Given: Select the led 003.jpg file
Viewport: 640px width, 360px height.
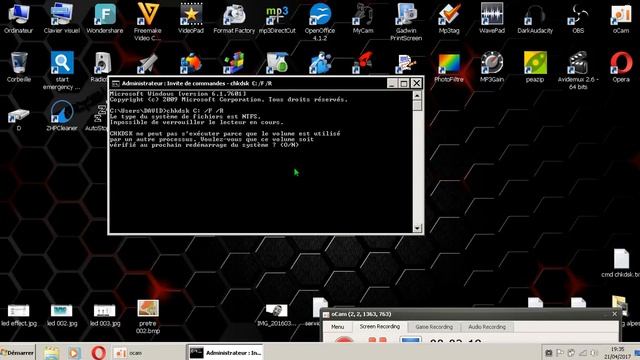Looking at the screenshot, I should tap(105, 315).
